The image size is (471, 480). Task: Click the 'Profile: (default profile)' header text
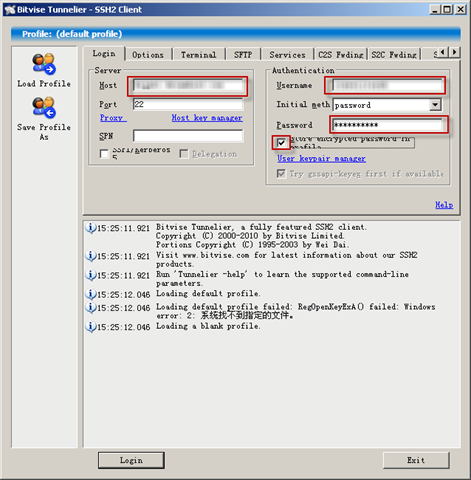coord(72,34)
